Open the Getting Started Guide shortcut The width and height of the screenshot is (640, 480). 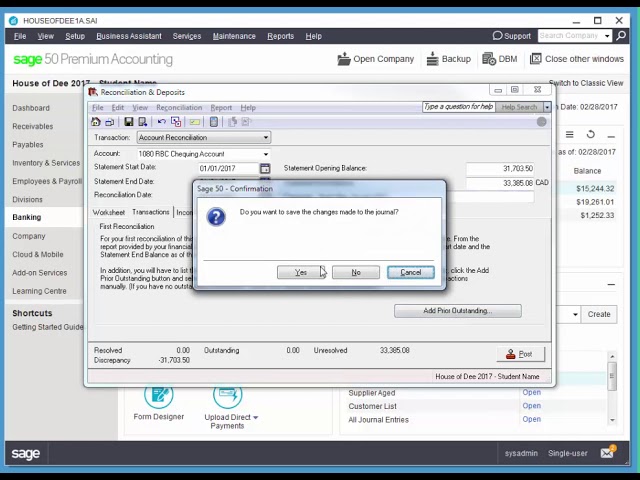pos(48,327)
